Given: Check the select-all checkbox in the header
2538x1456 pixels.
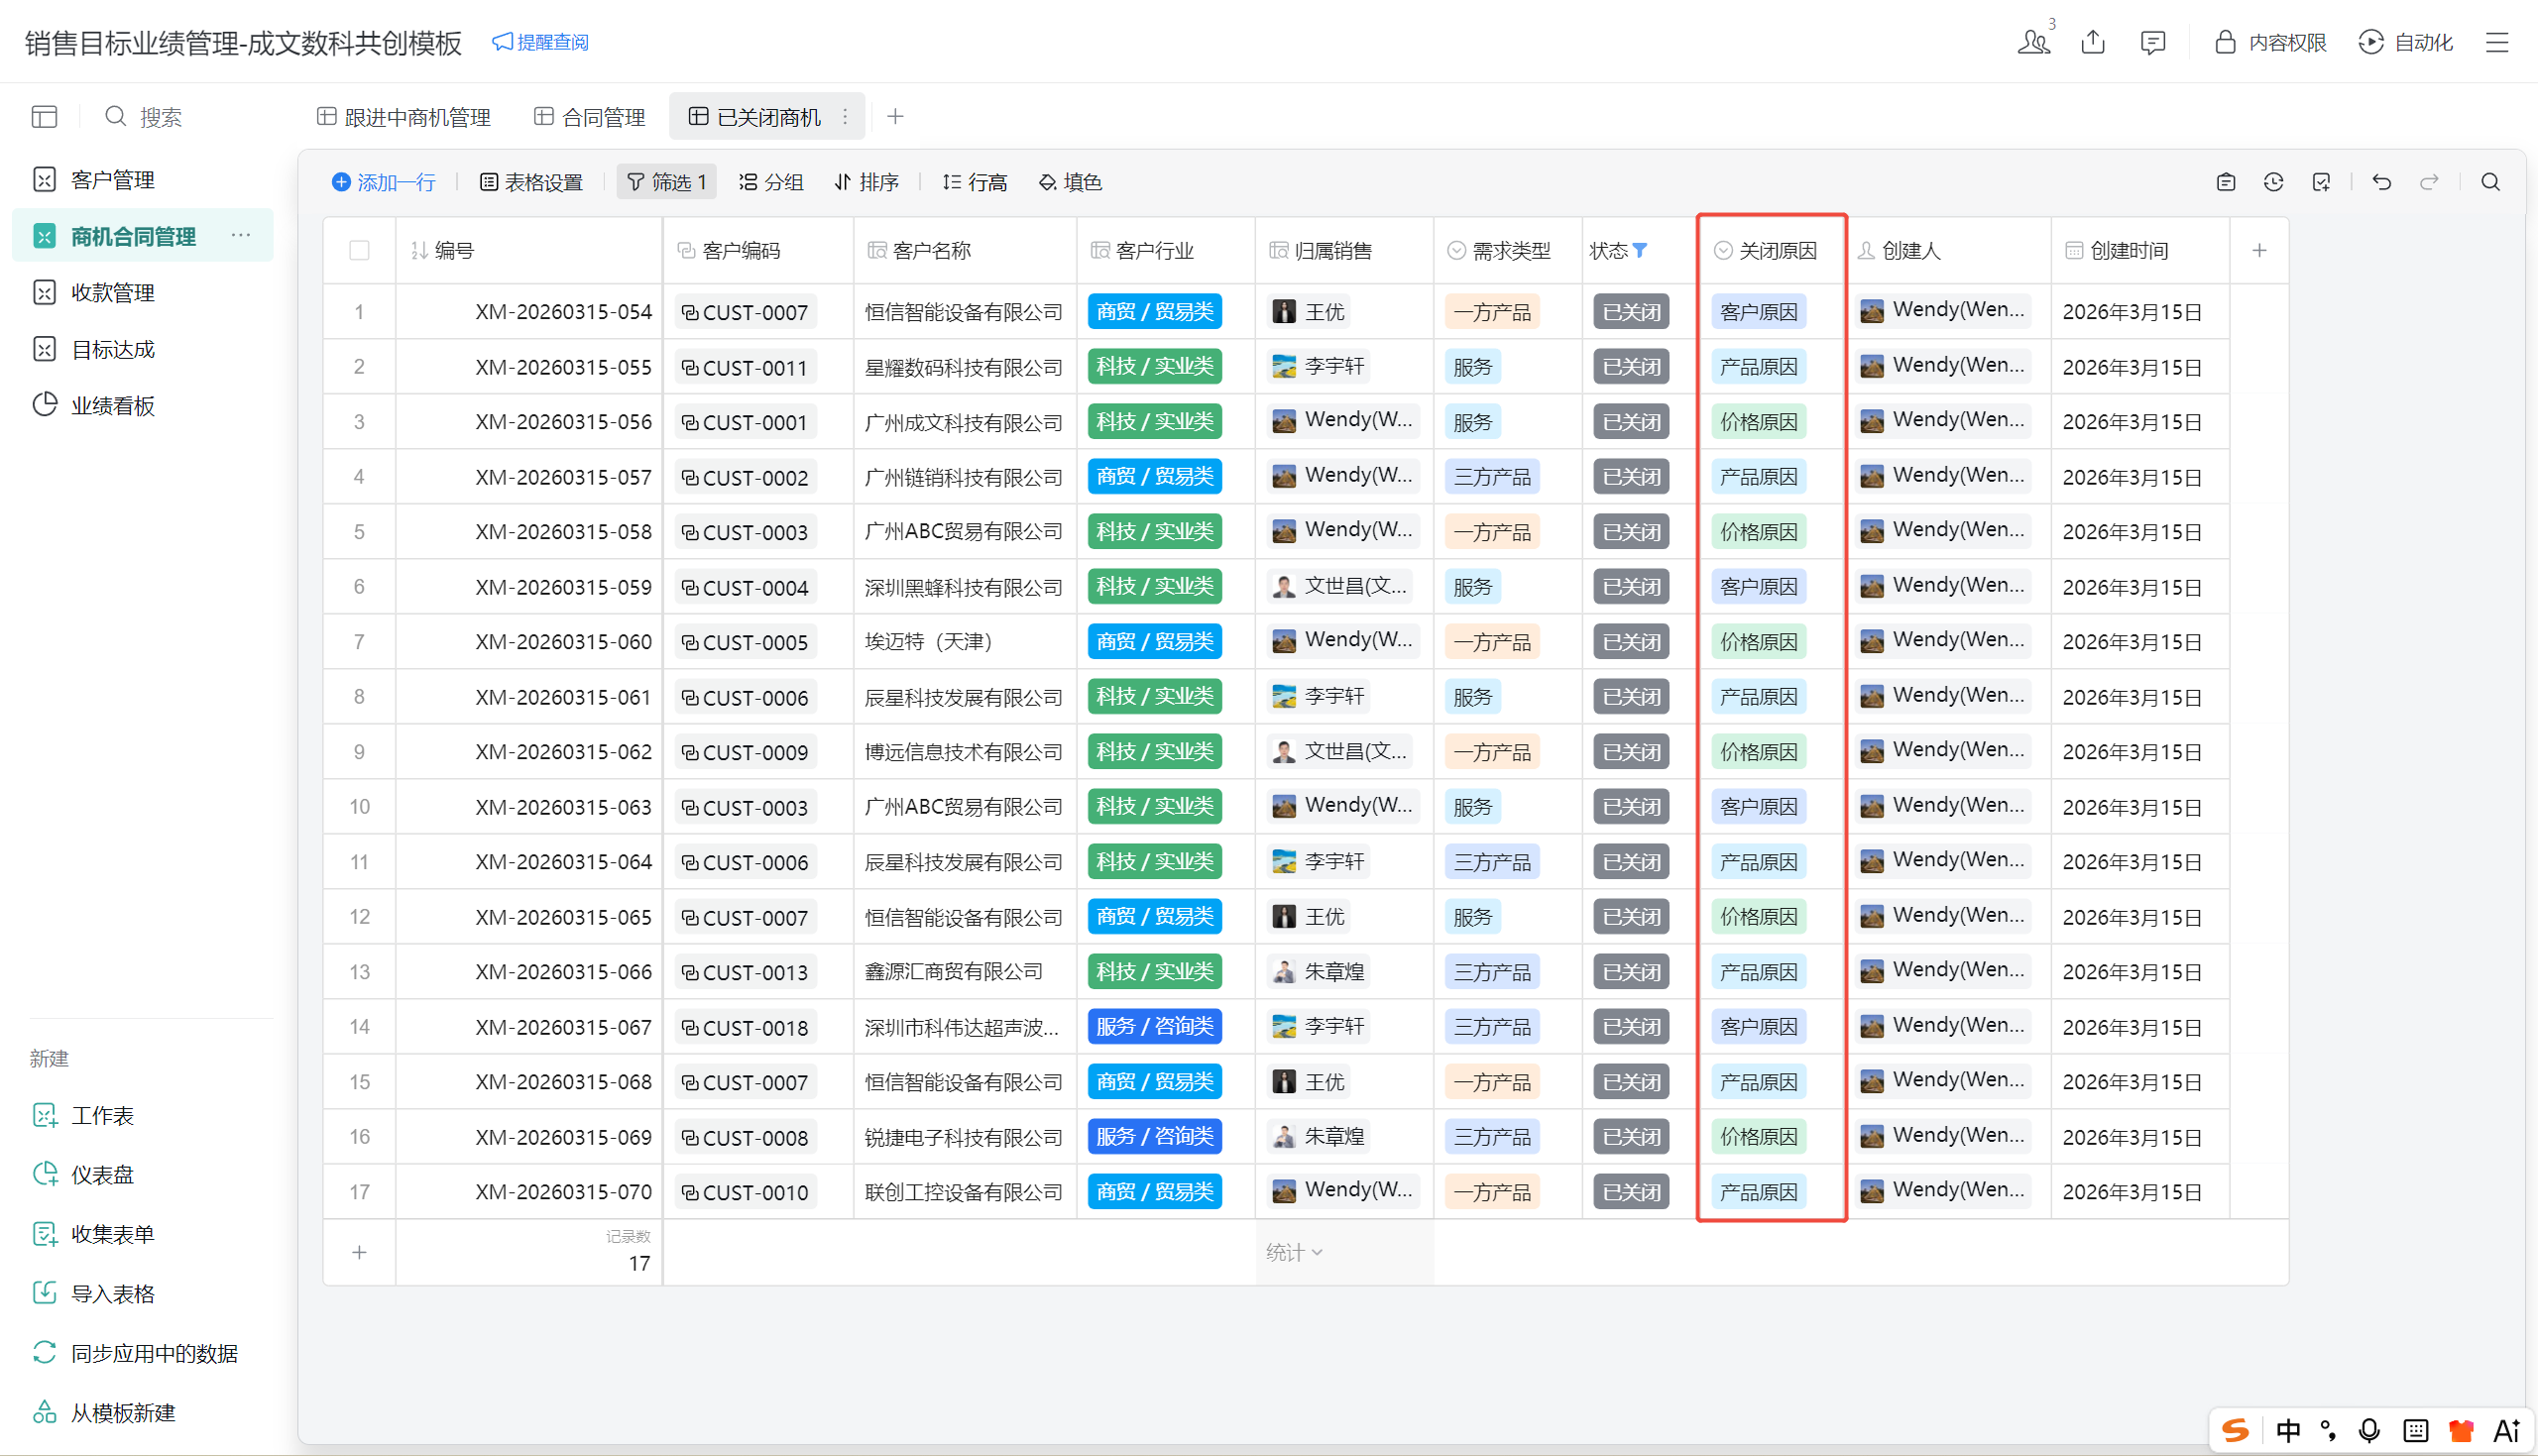Looking at the screenshot, I should point(359,251).
